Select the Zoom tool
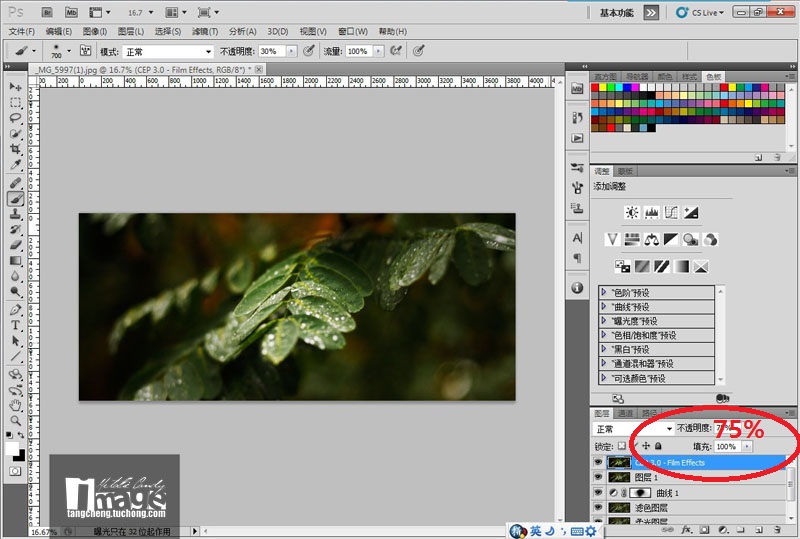 tap(15, 421)
